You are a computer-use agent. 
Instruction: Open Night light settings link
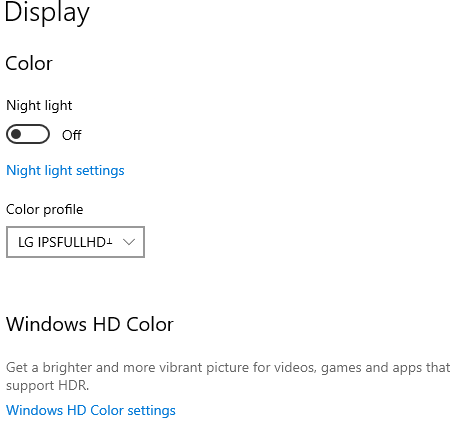(x=65, y=171)
